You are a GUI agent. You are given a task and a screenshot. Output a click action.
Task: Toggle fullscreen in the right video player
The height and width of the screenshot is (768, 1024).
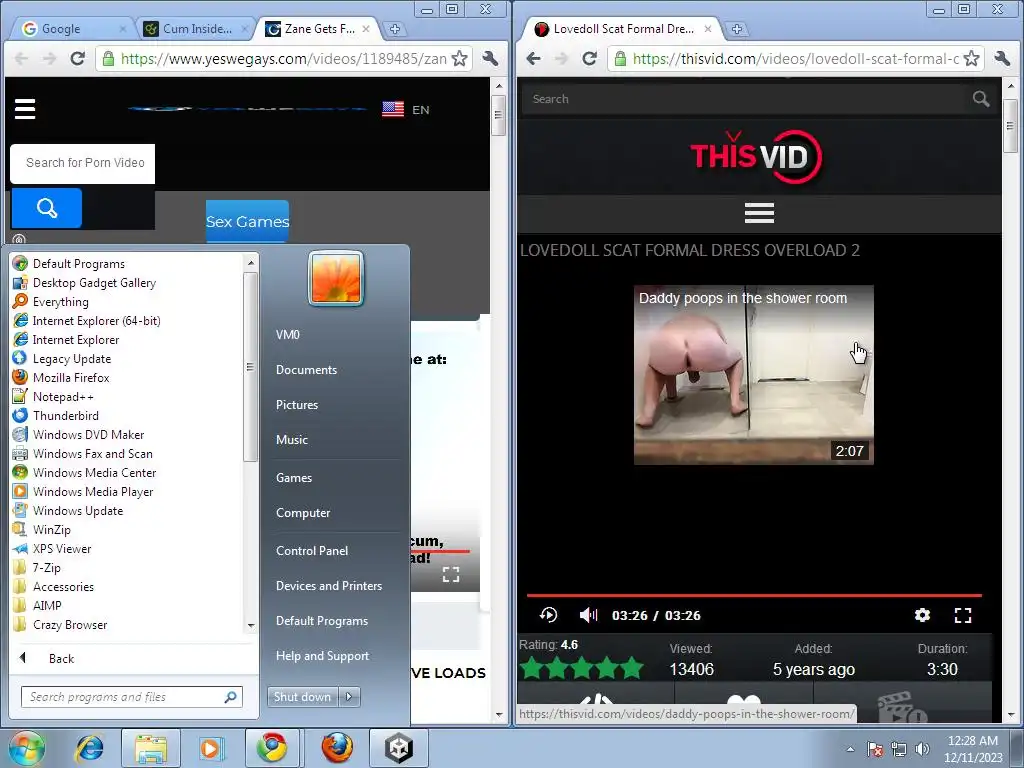tap(963, 615)
